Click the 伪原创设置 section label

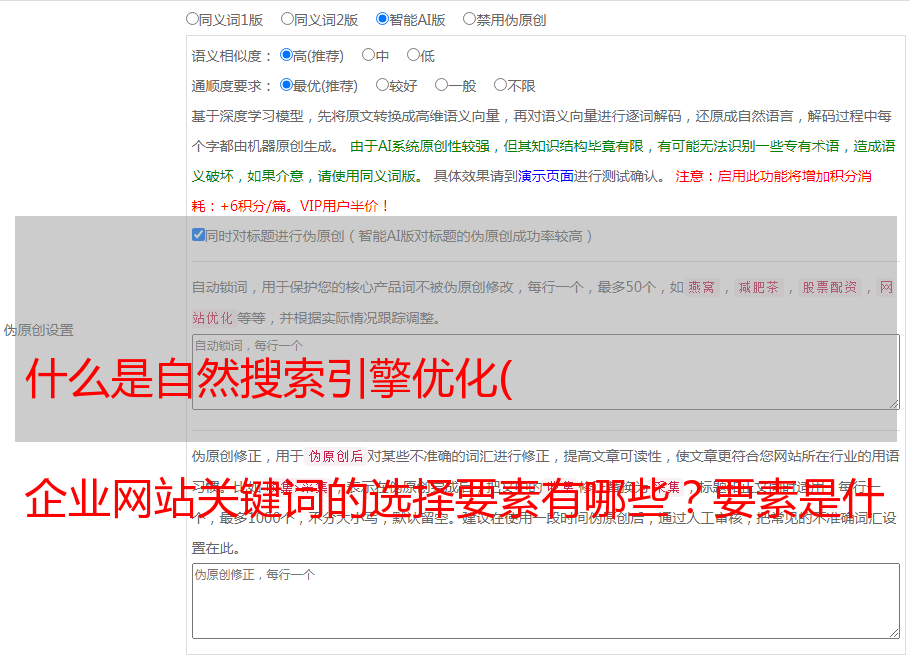[39, 330]
